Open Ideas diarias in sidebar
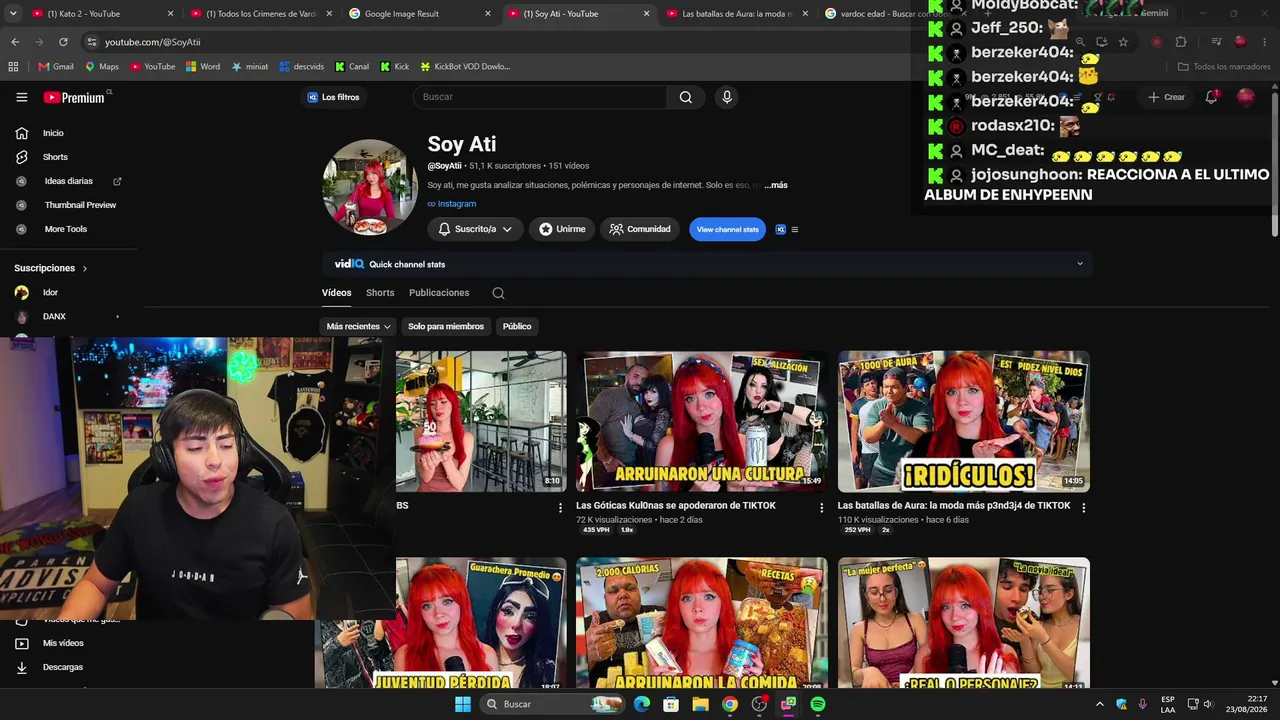Screen dimensions: 1280x720 (68, 181)
